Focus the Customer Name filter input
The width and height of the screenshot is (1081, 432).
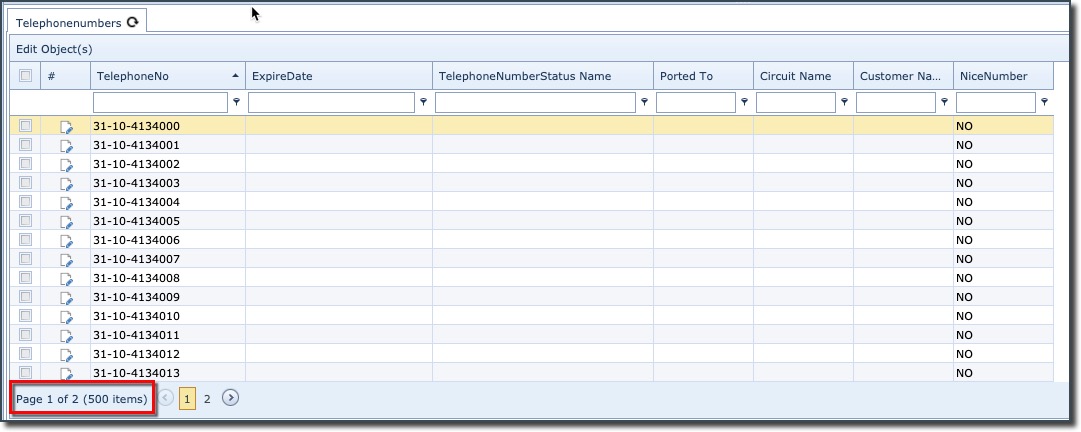click(896, 102)
